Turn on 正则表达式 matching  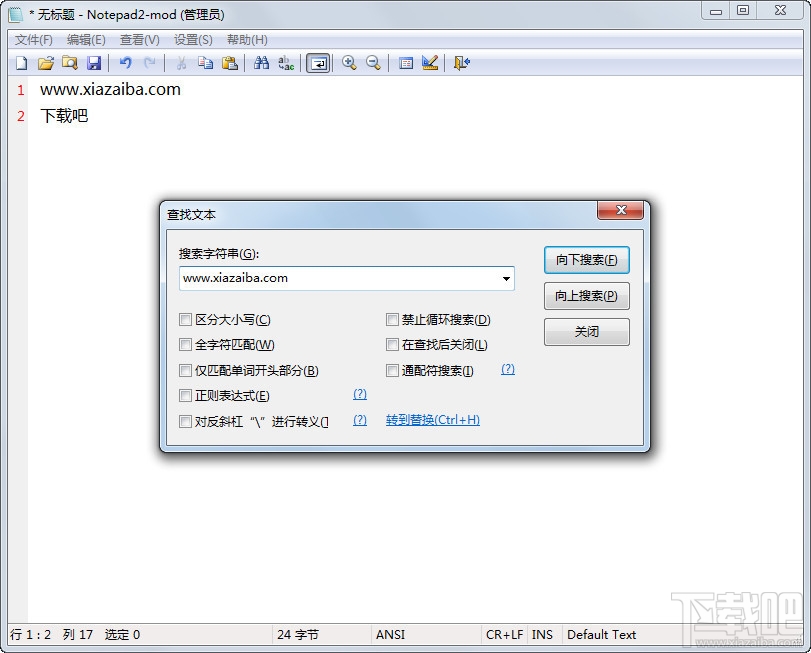185,395
